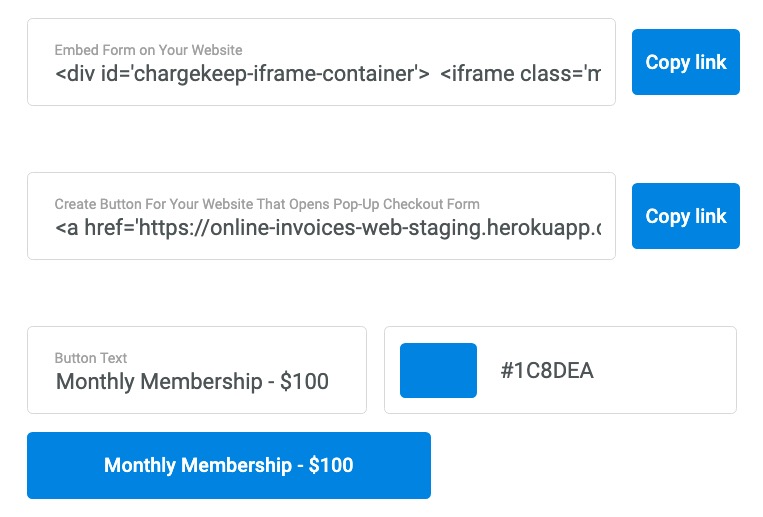Open the blue button color swatch

coord(438,370)
